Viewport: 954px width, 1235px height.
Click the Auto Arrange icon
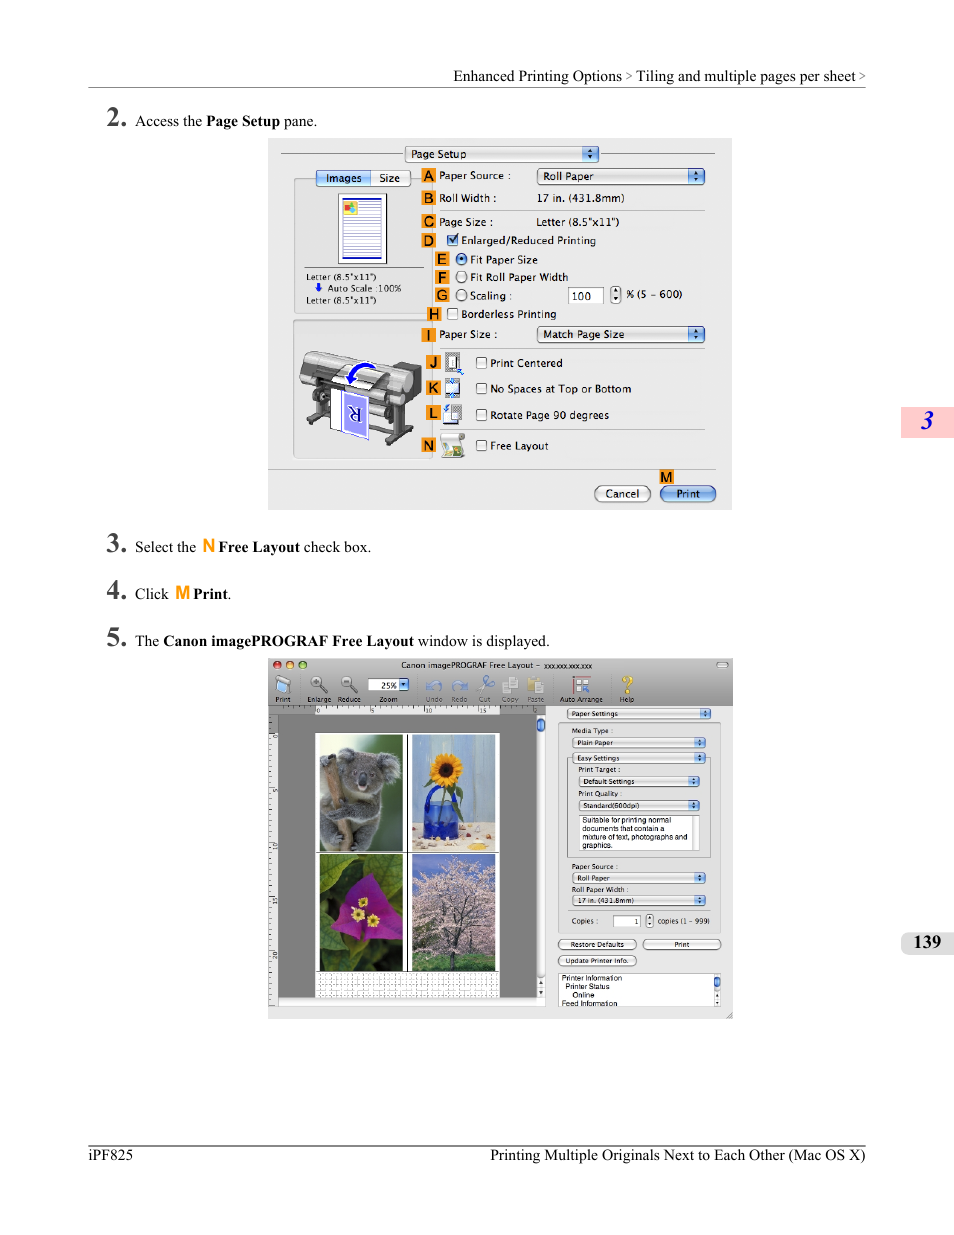581,685
